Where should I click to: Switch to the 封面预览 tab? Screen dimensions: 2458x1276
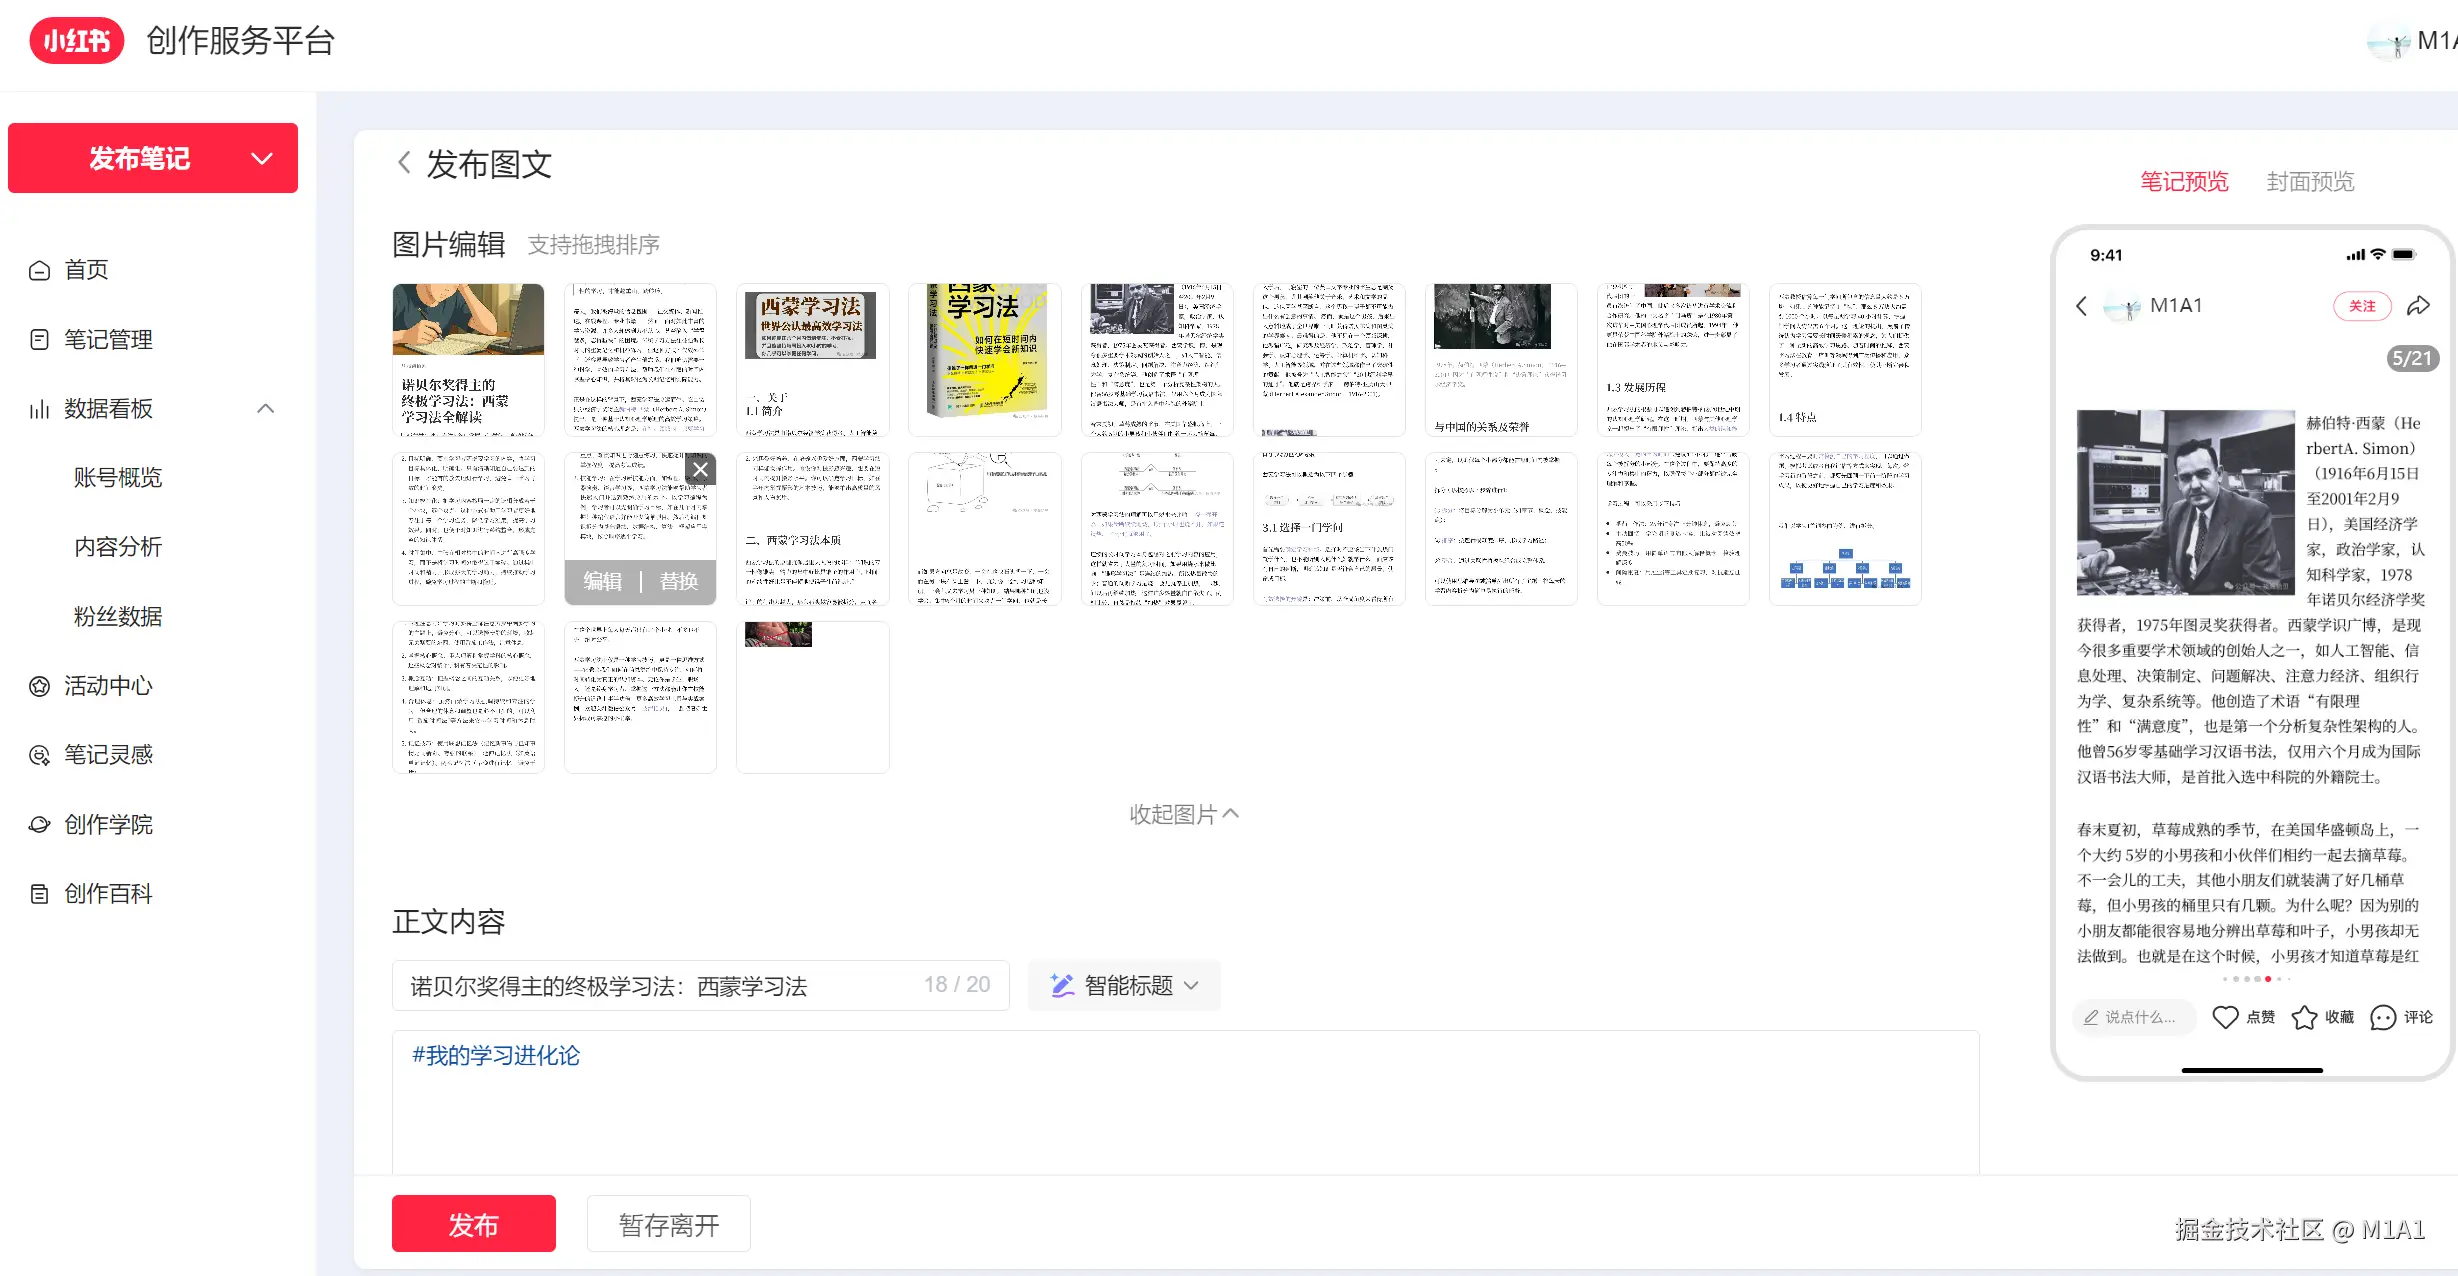[x=2310, y=181]
